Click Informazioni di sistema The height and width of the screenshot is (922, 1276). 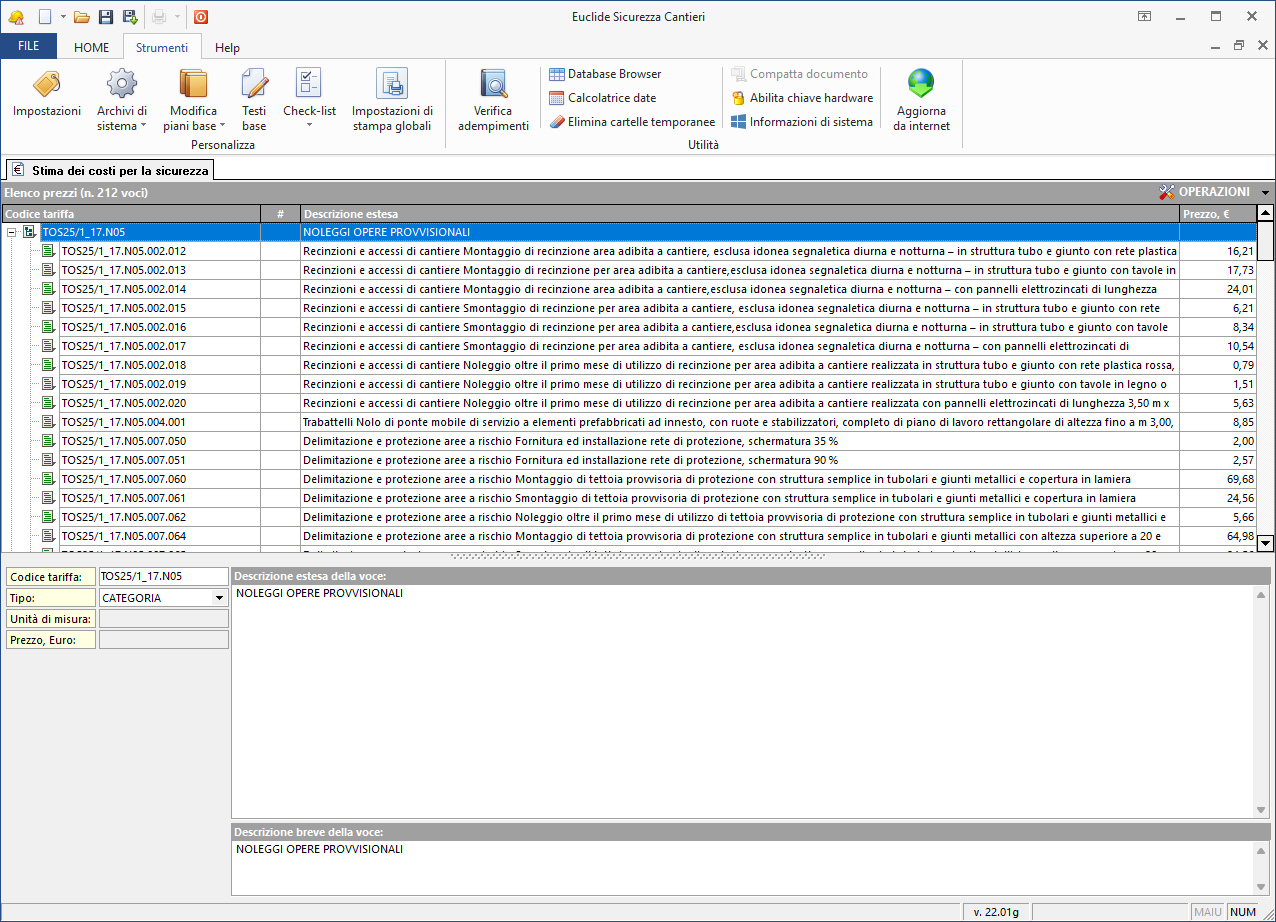click(801, 122)
